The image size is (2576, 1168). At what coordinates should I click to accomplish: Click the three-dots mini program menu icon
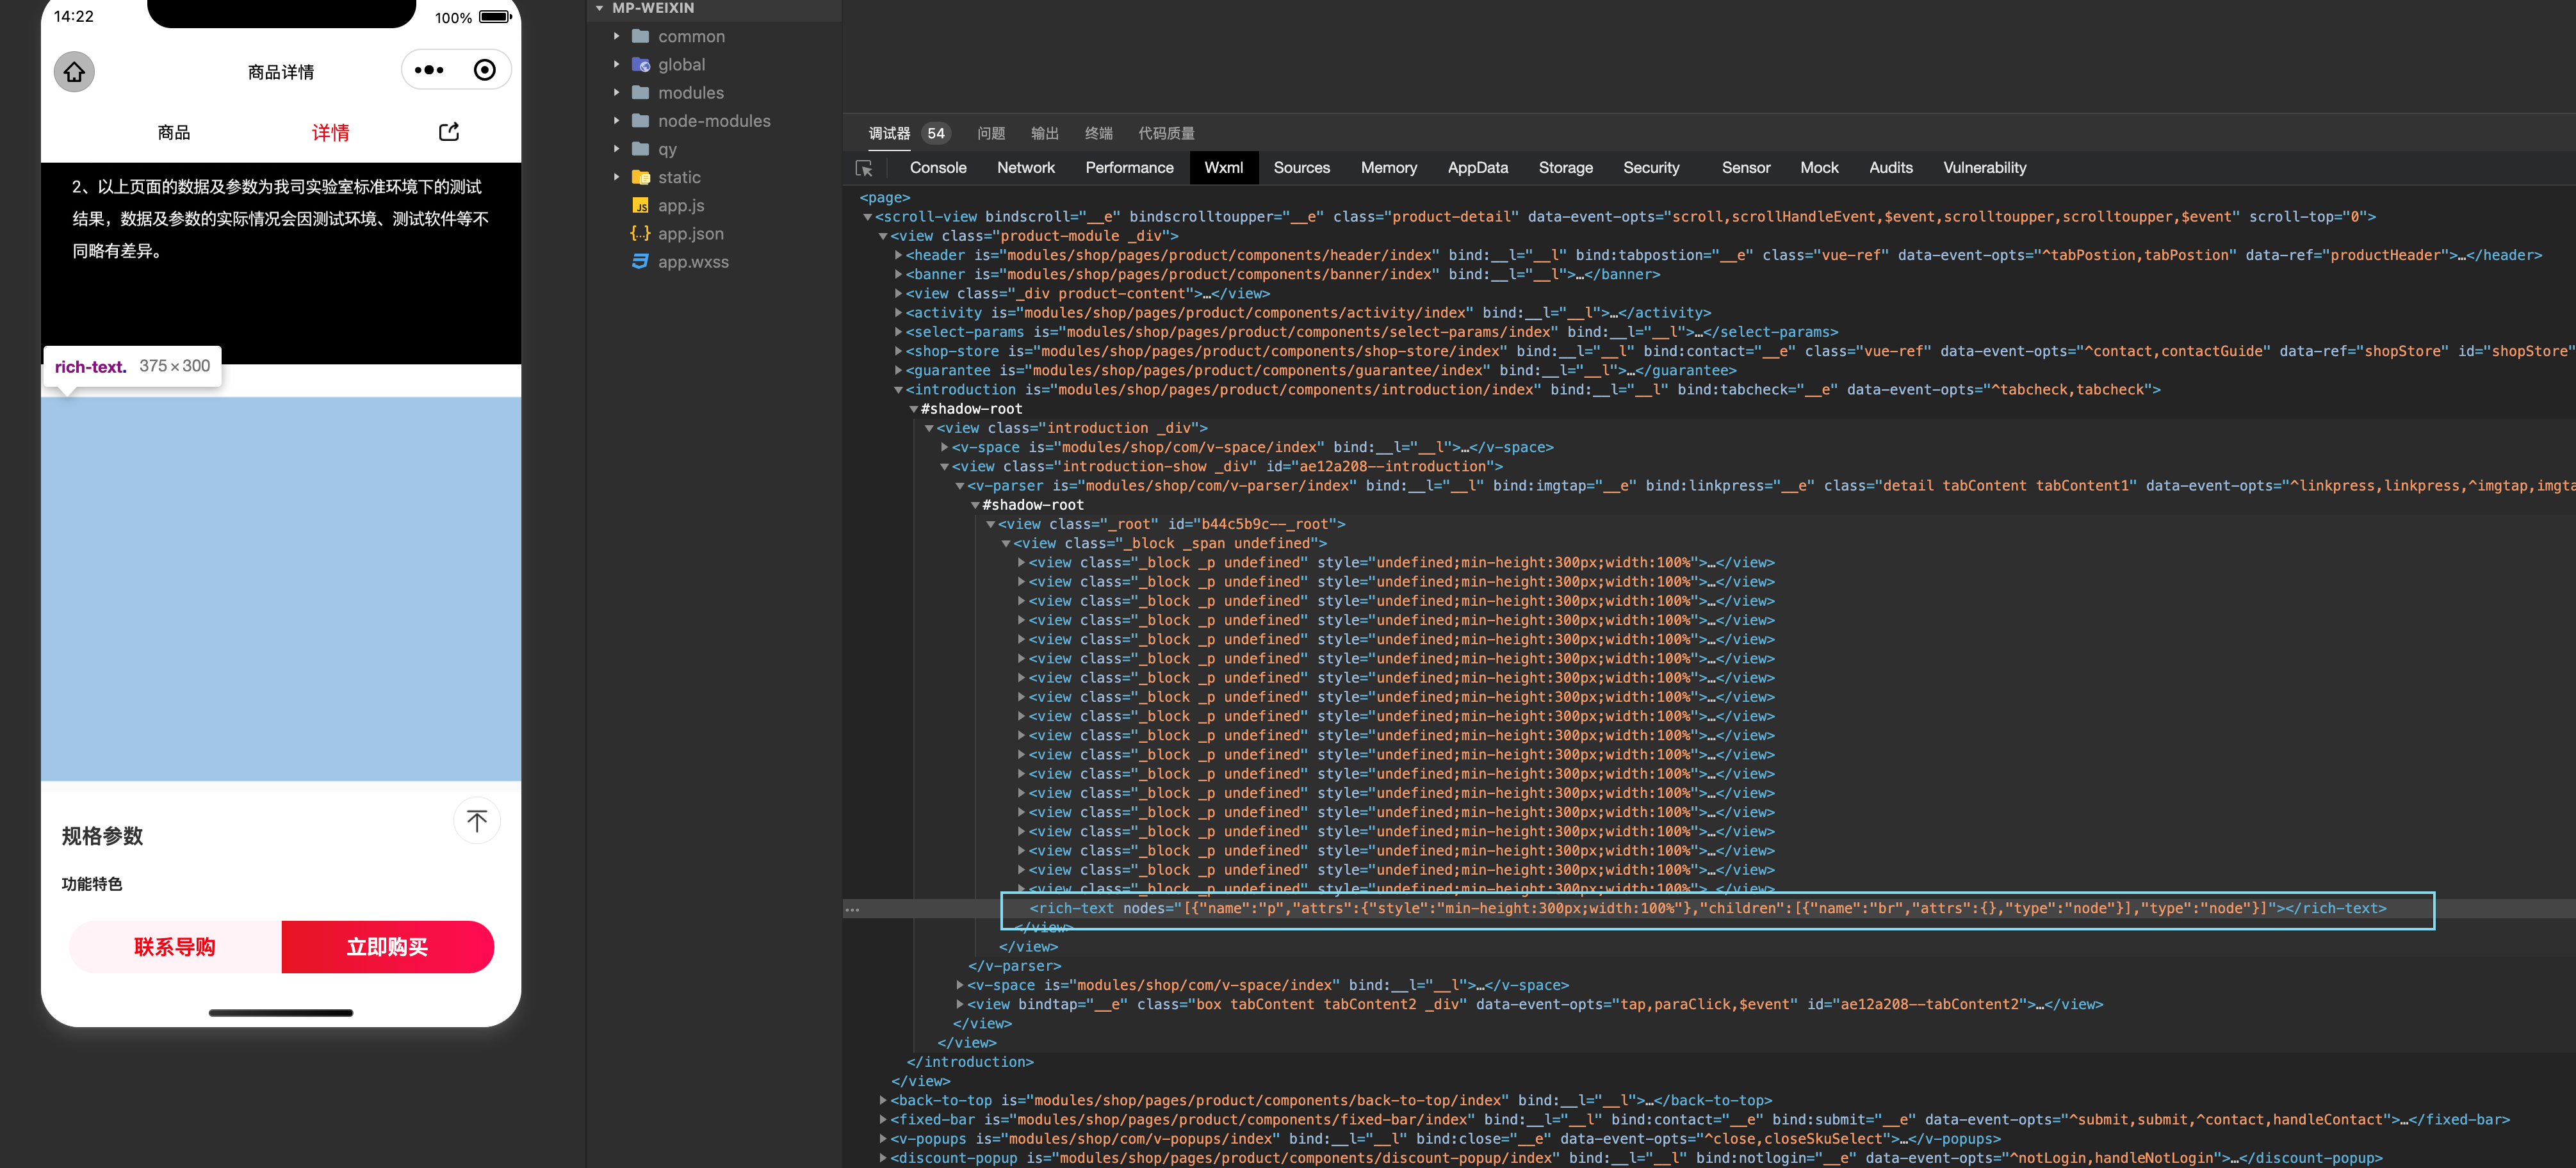(x=429, y=70)
